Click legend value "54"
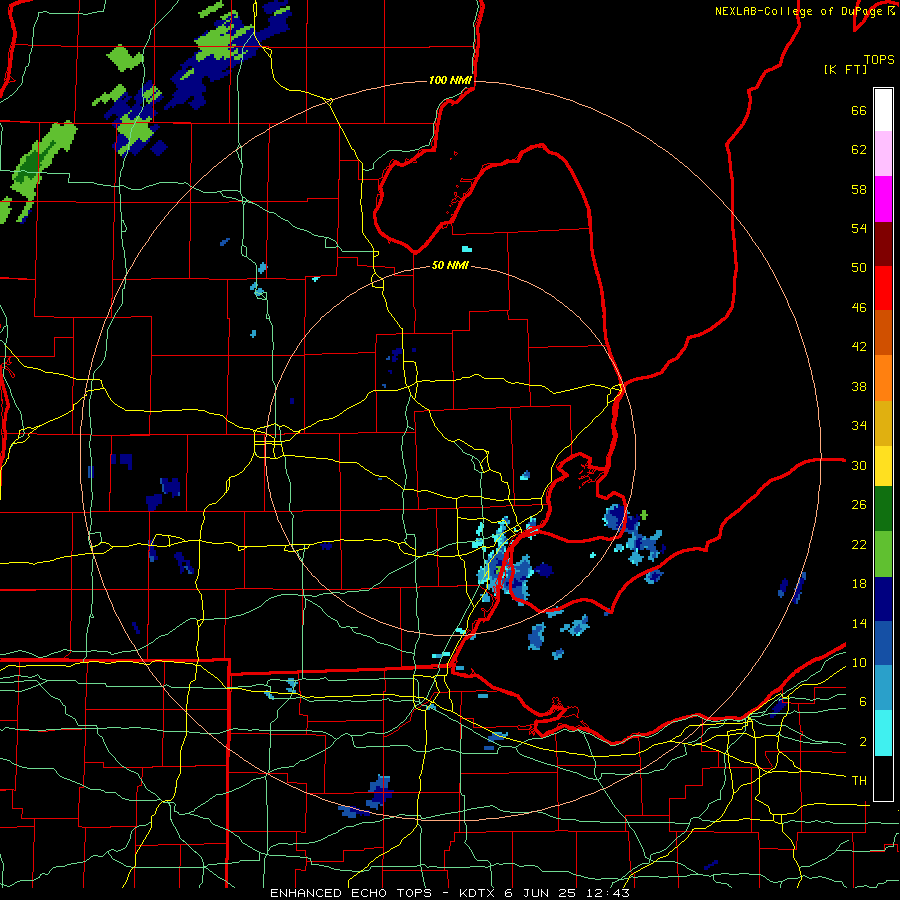 [x=859, y=228]
